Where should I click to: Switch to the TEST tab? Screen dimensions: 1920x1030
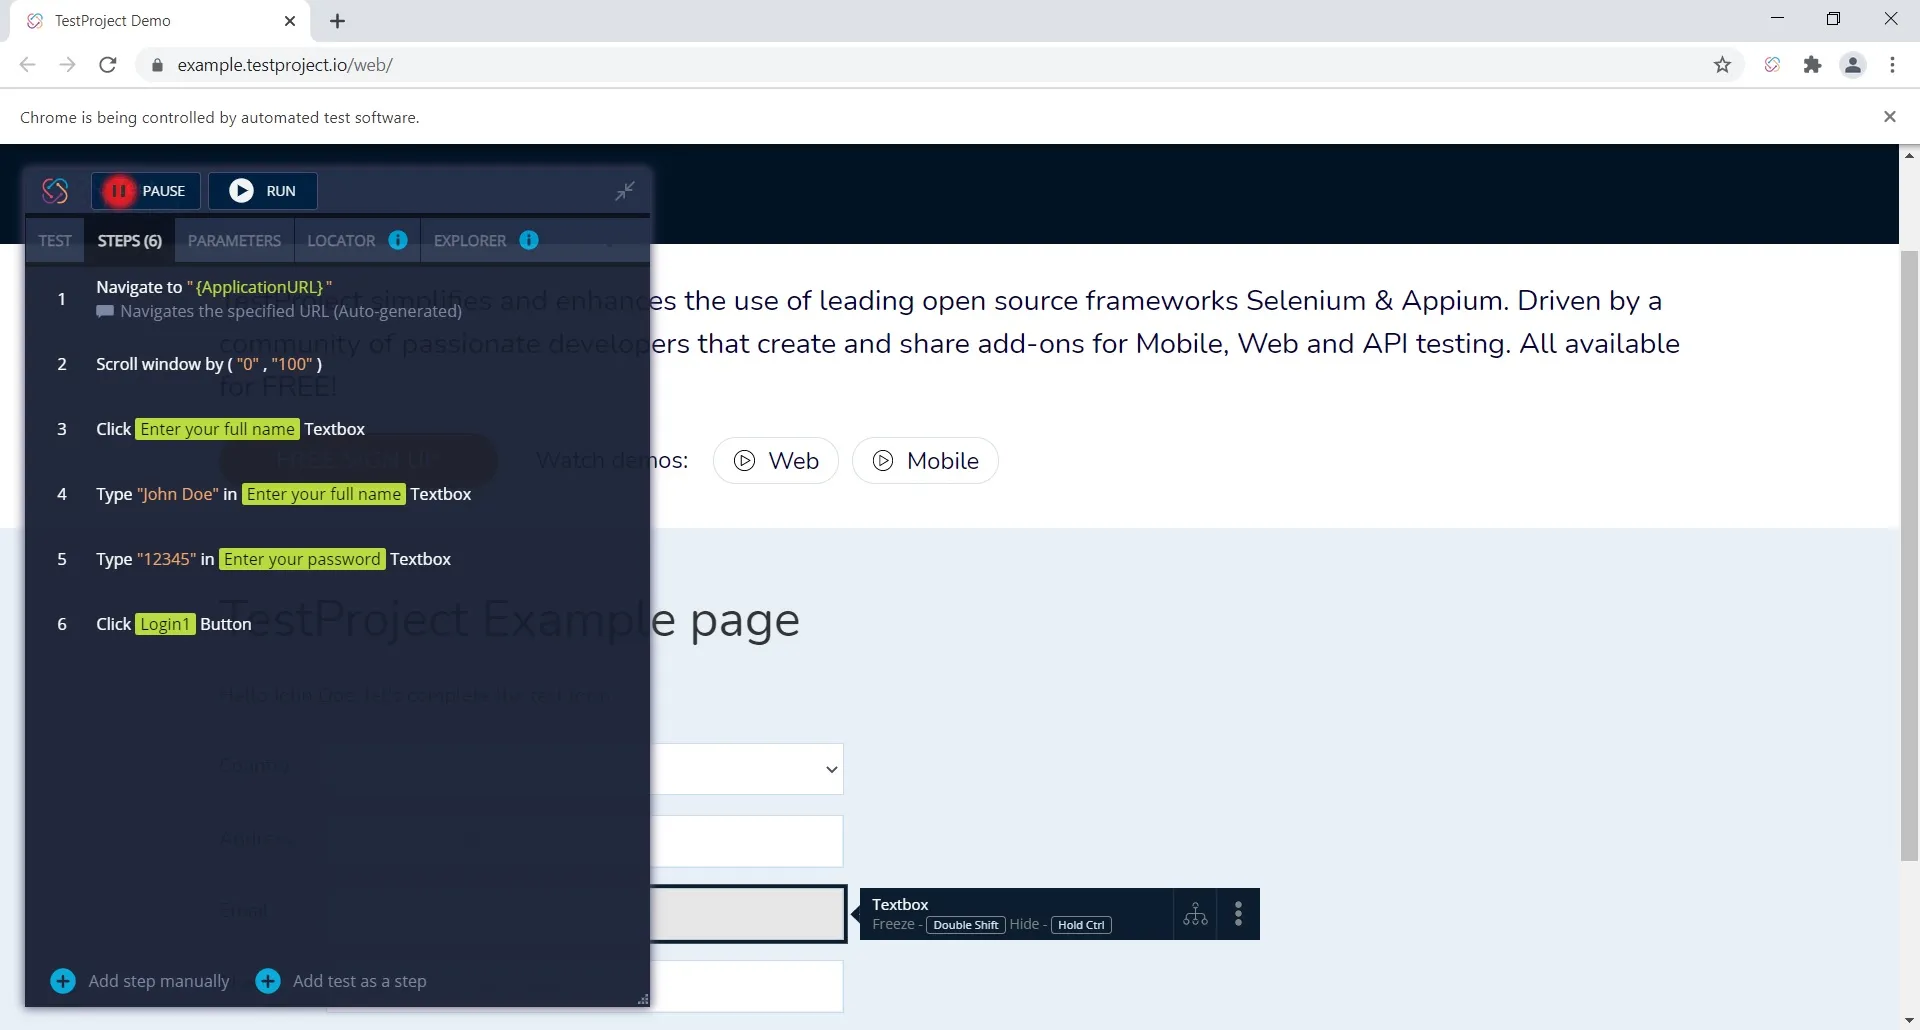point(55,240)
